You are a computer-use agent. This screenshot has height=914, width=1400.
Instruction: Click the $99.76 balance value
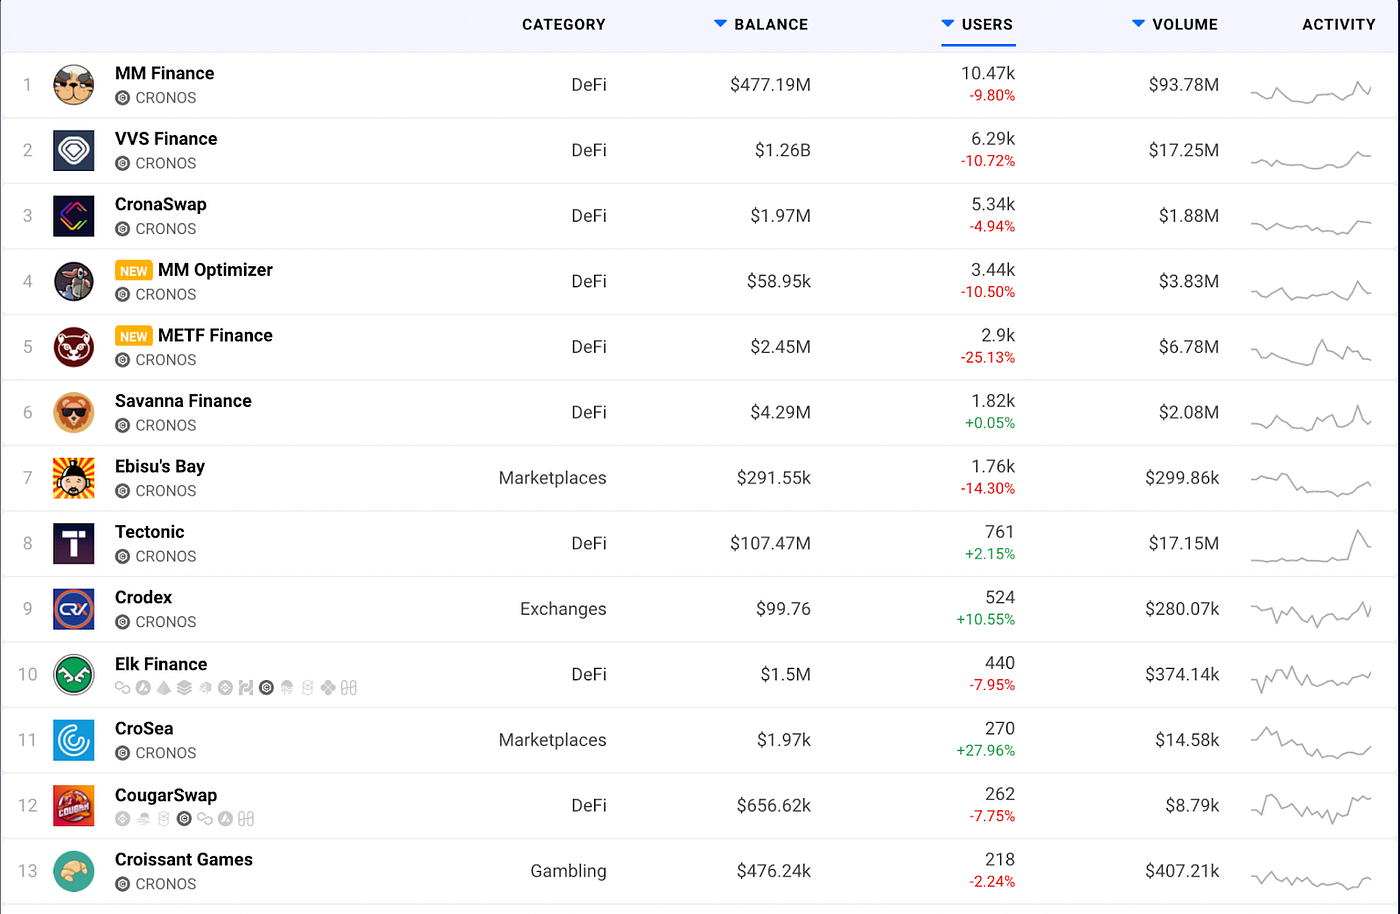coord(783,609)
